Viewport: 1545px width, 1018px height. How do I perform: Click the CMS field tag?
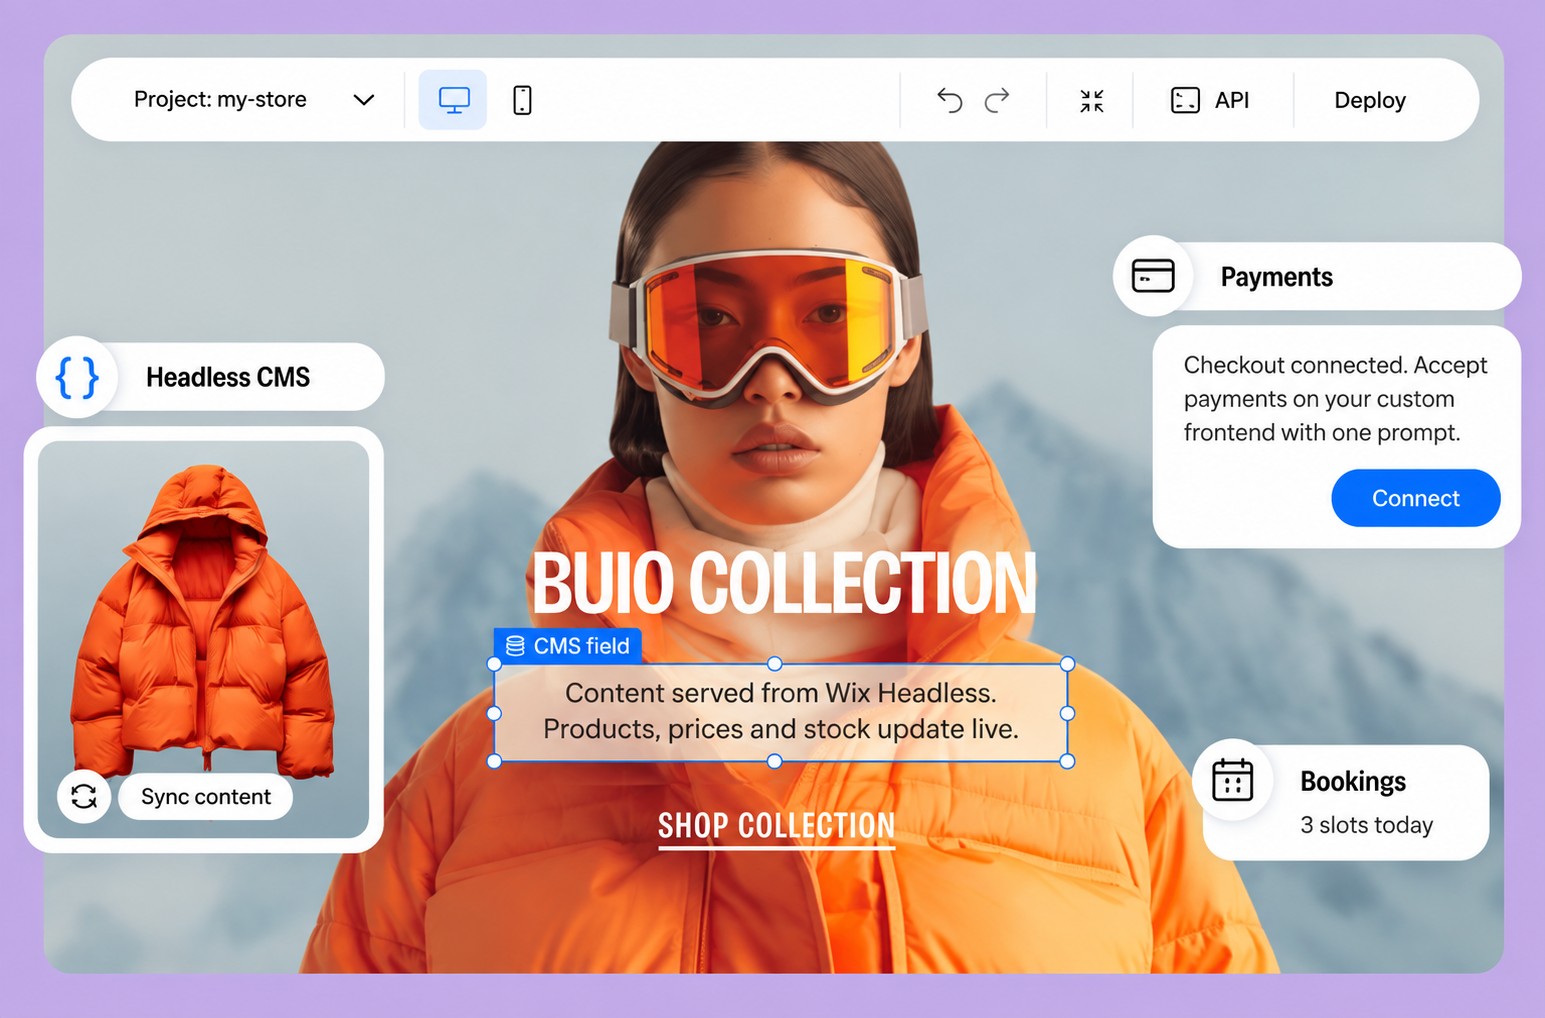tap(568, 646)
